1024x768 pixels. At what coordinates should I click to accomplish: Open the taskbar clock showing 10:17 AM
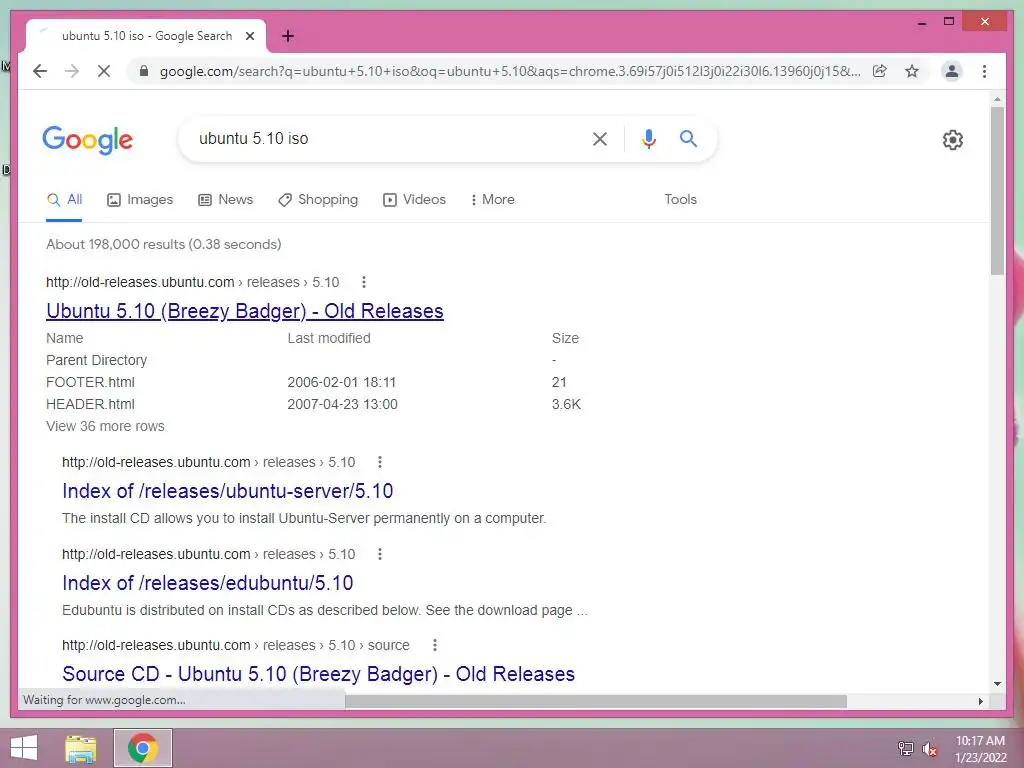click(x=980, y=749)
